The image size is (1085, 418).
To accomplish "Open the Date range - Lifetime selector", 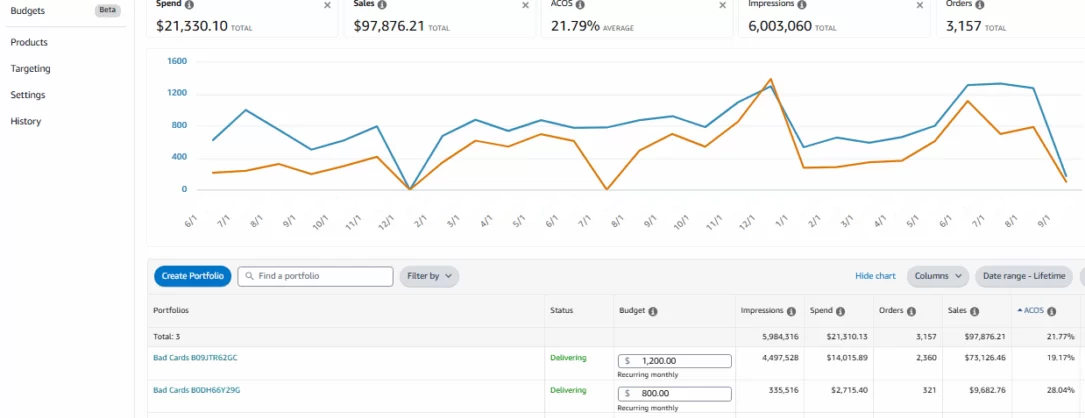I will point(1023,276).
